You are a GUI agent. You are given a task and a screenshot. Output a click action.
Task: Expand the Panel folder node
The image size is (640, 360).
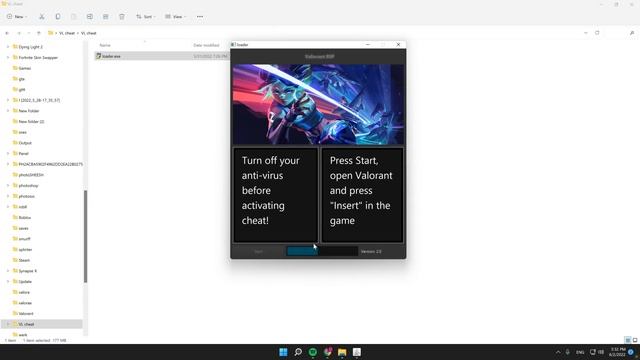click(x=8, y=153)
